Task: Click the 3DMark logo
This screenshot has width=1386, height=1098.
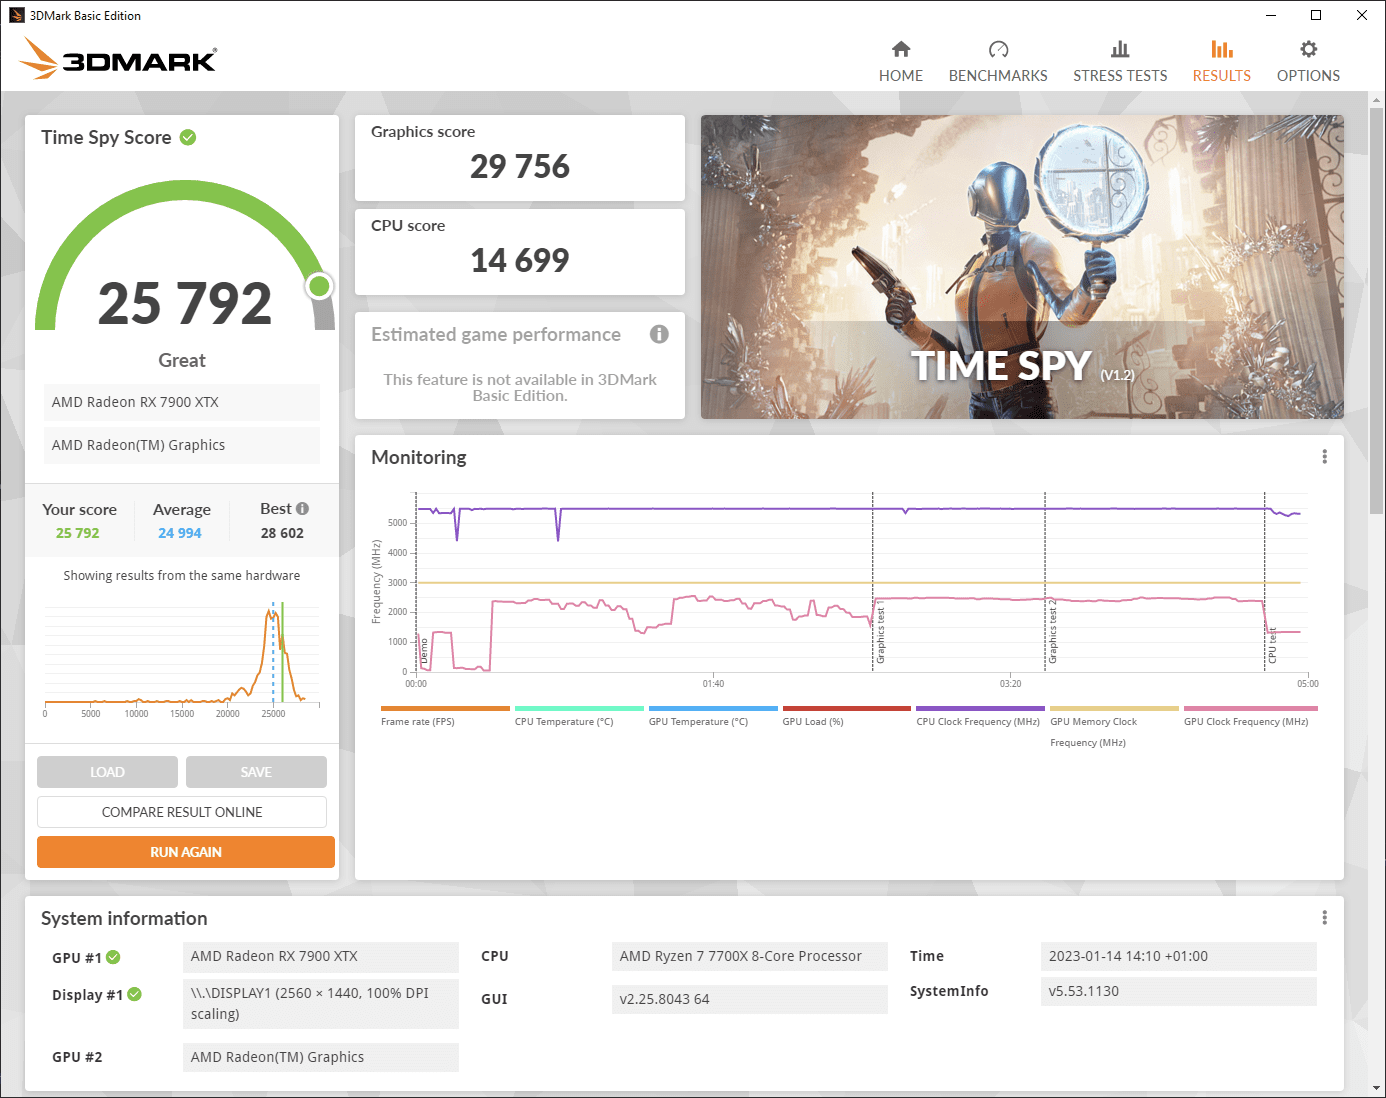Action: 118,58
